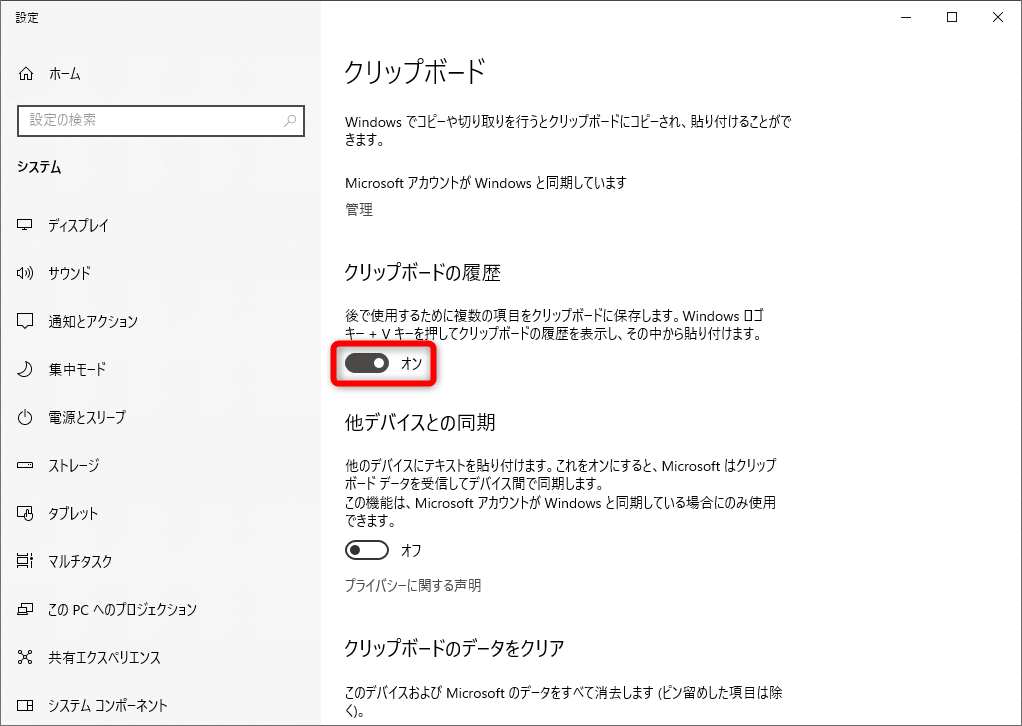Click the 集中モード crescent icon
1022x726 pixels.
(25, 369)
